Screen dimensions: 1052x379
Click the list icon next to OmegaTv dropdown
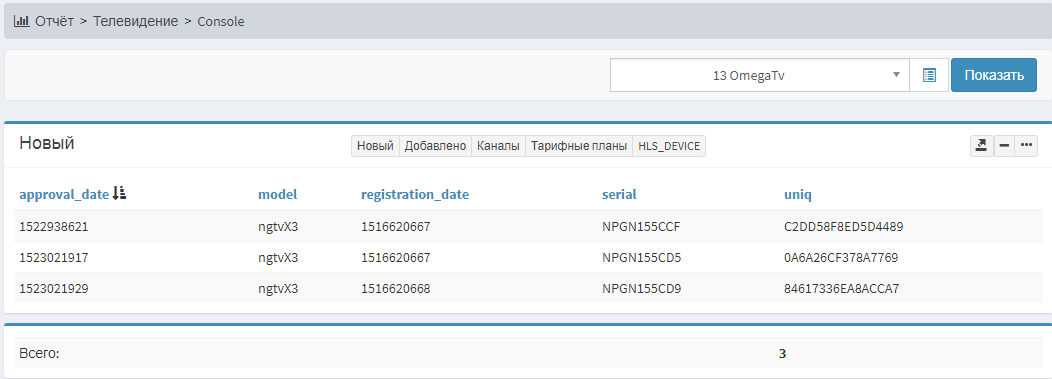929,75
